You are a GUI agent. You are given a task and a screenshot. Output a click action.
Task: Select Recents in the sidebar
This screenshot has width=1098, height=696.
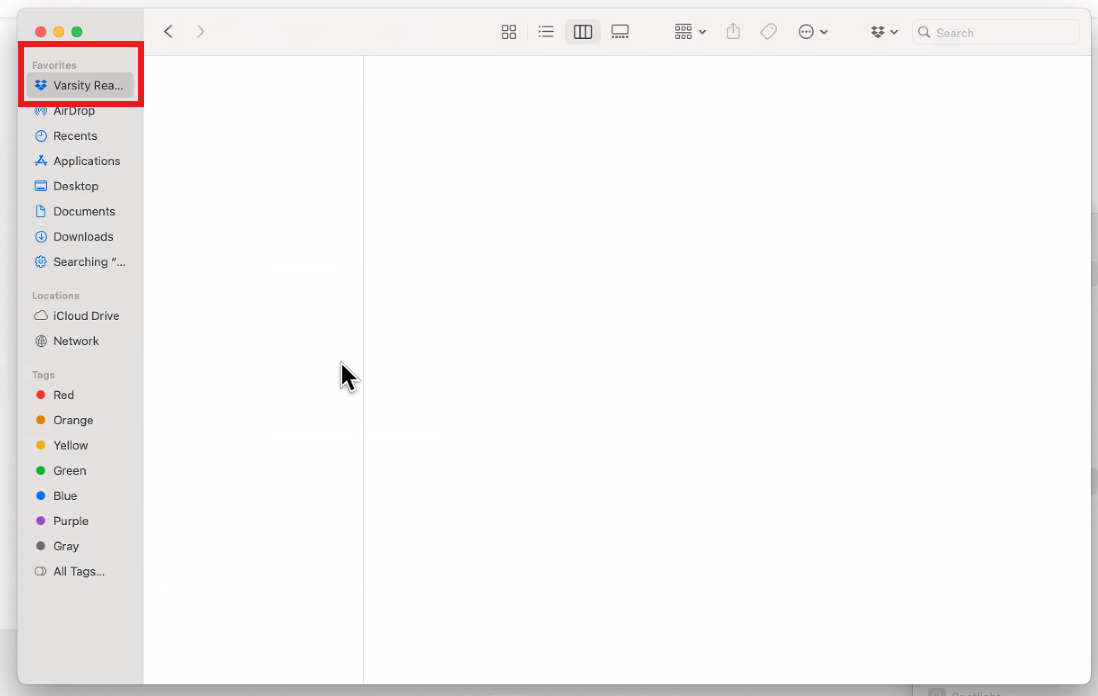coord(75,136)
